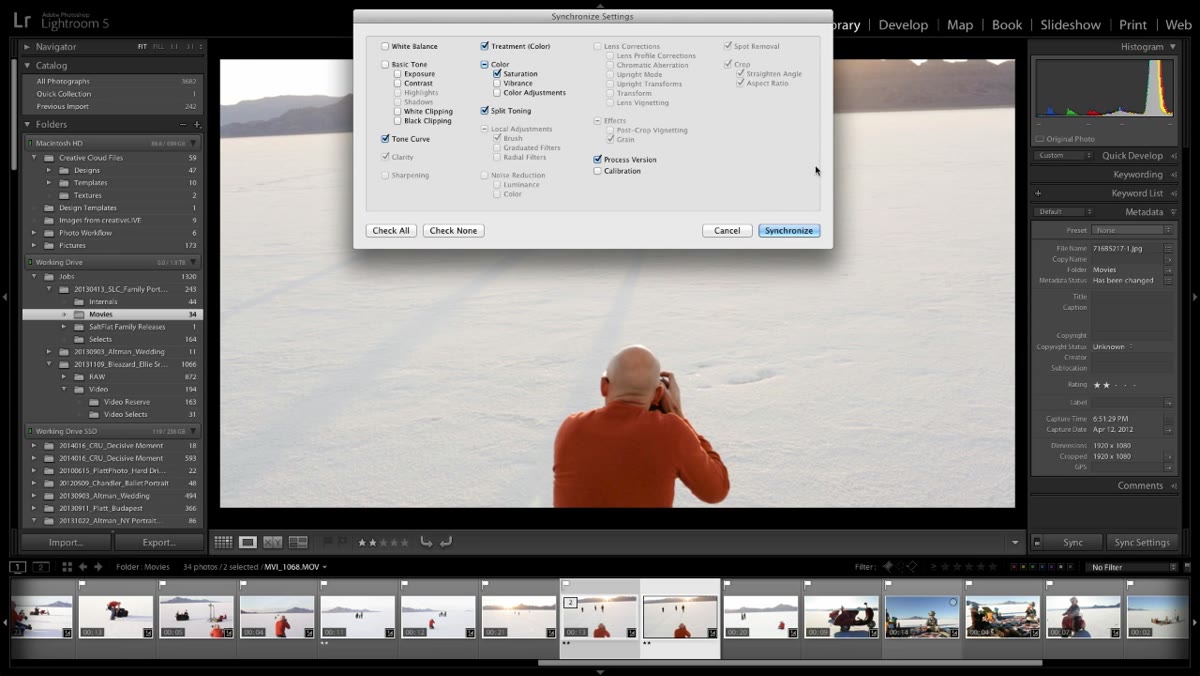Click the Movies folder icon in Folders tree
Viewport: 1200px width, 676px height.
pos(79,314)
